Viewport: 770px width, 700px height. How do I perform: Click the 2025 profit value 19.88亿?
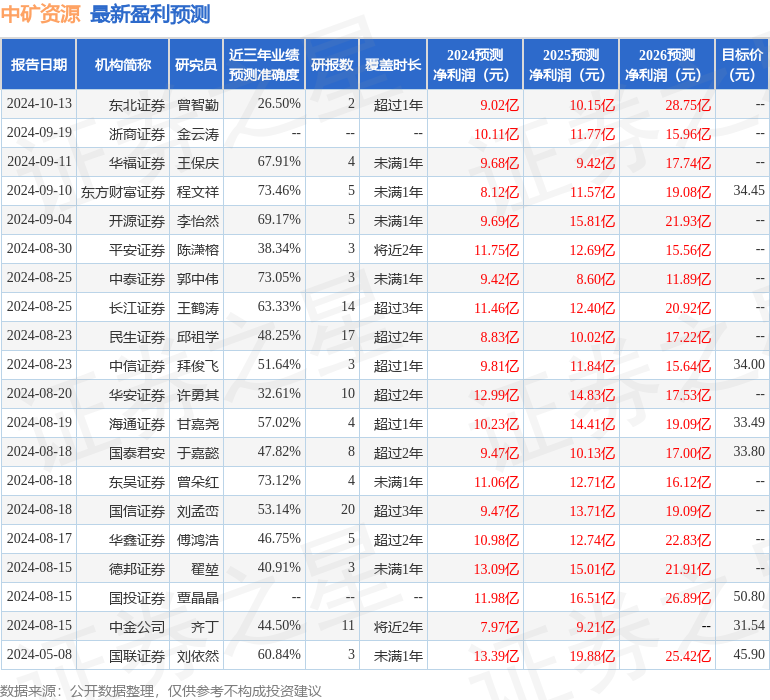(x=592, y=656)
